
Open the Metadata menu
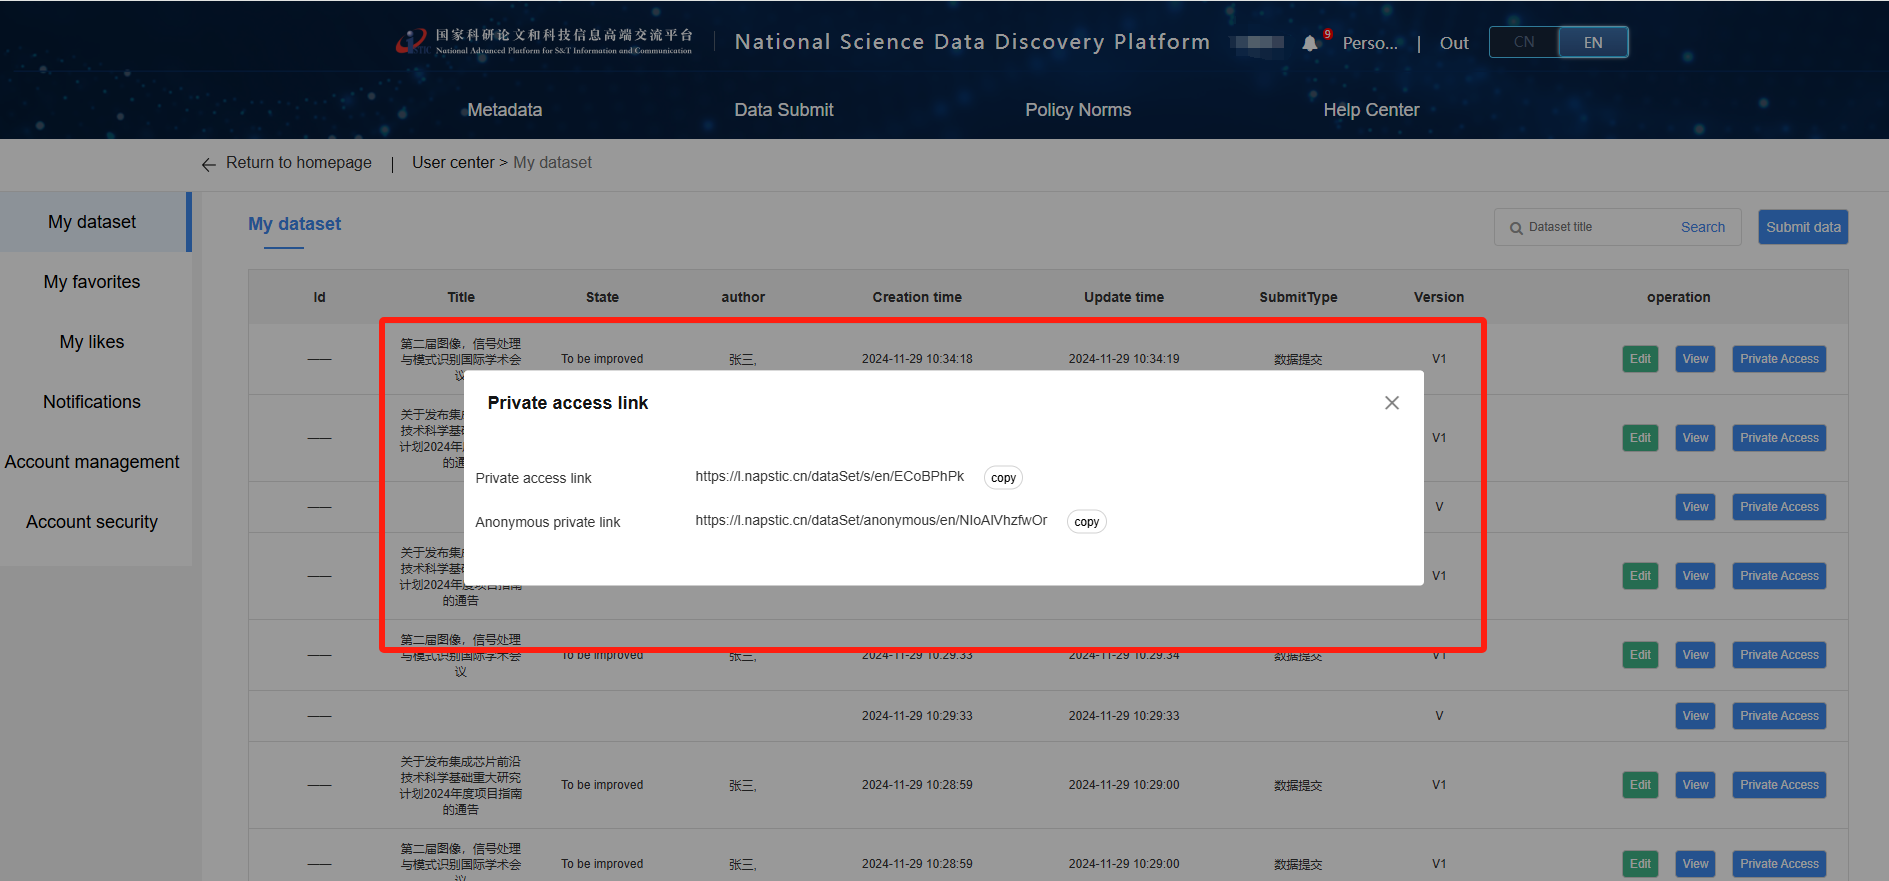pos(505,110)
